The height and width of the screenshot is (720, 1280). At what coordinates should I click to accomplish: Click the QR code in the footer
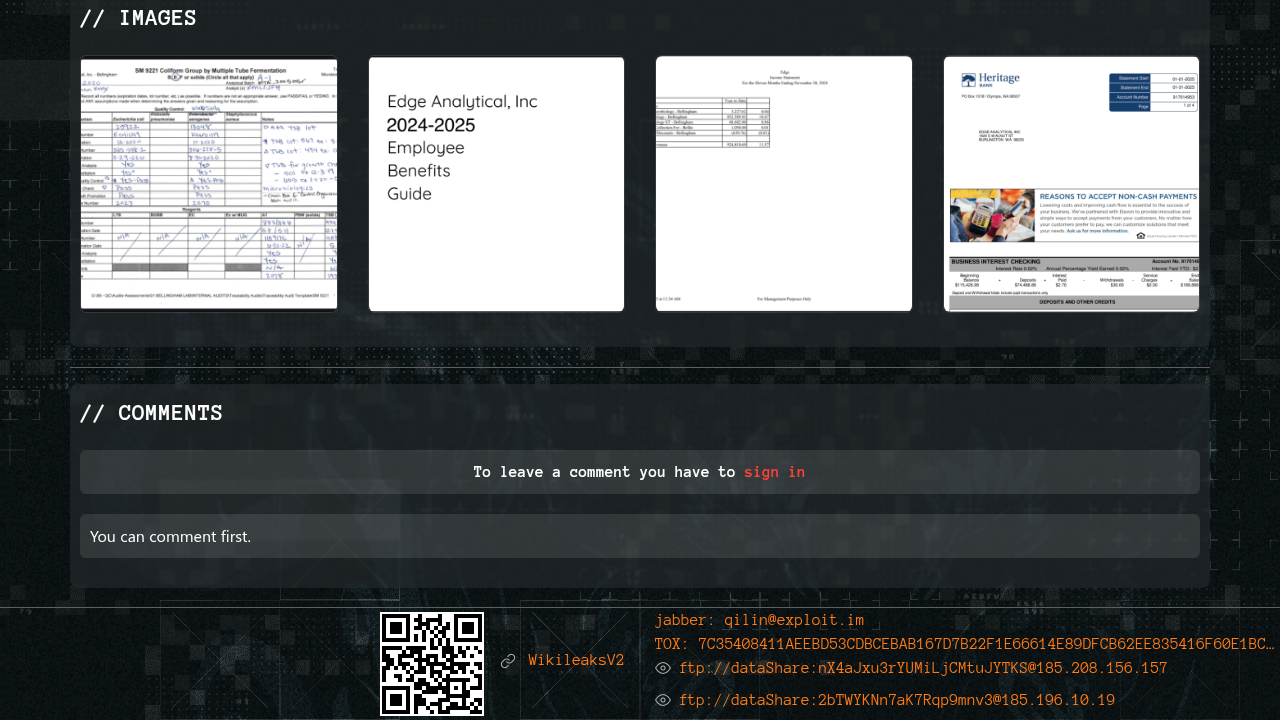432,664
